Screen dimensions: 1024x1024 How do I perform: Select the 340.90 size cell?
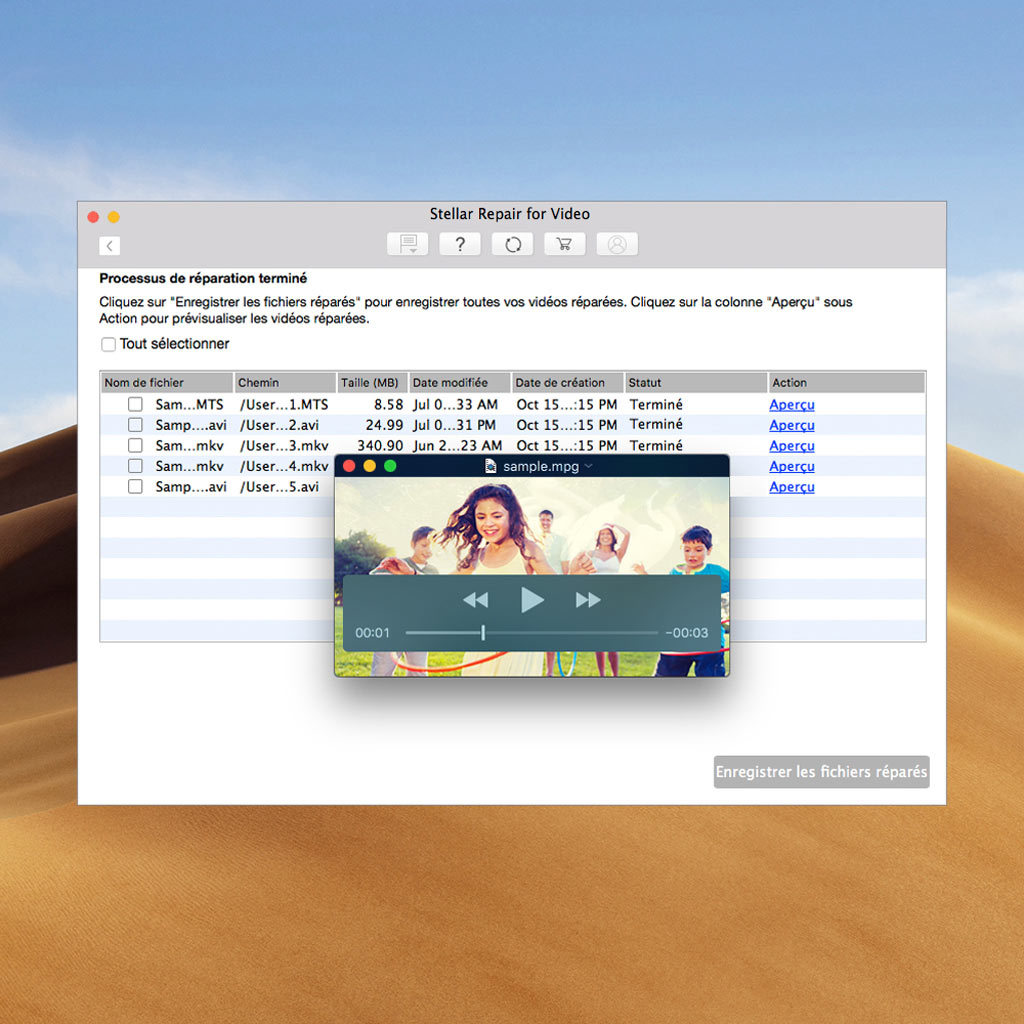[x=380, y=445]
